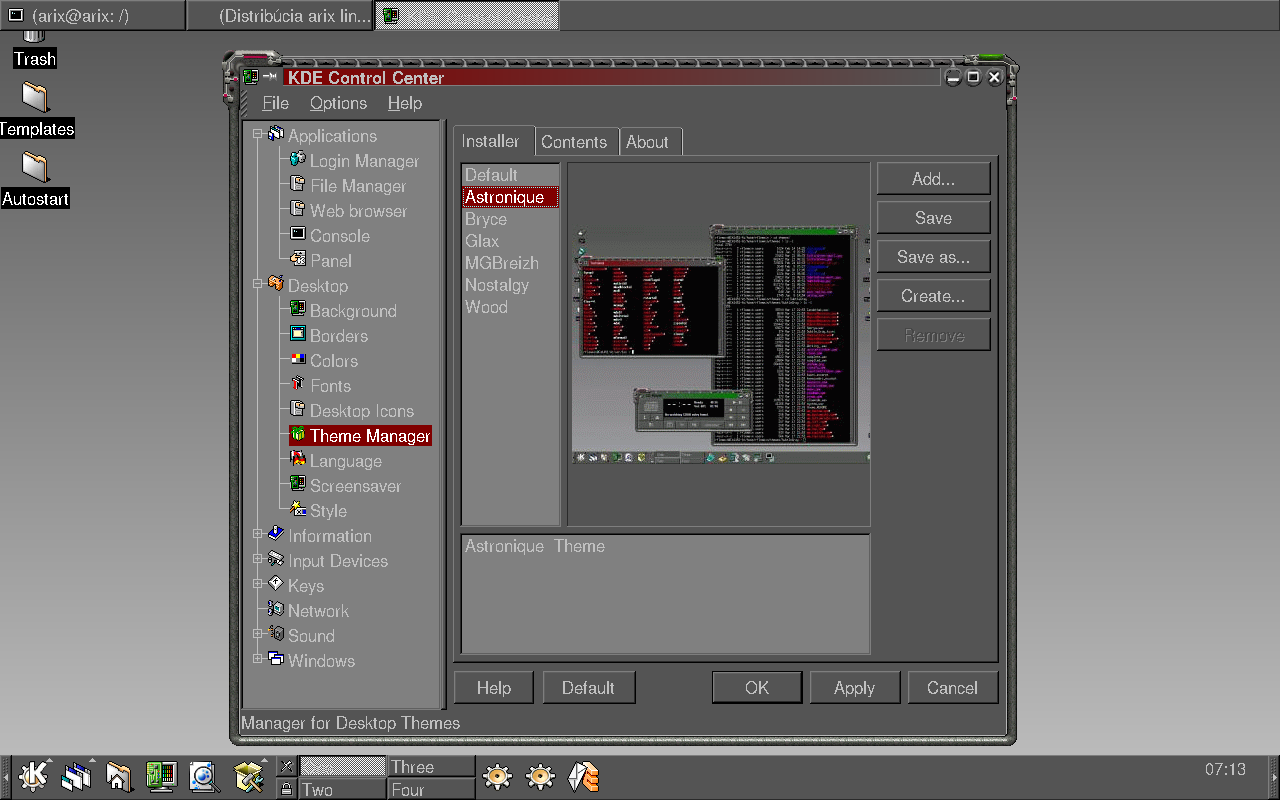This screenshot has height=800, width=1280.
Task: Click the Default button at bottom
Action: tap(588, 688)
